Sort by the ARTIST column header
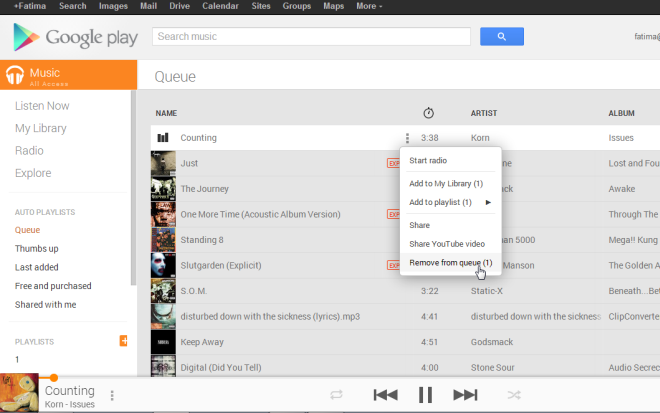The height and width of the screenshot is (413, 660). [x=484, y=113]
